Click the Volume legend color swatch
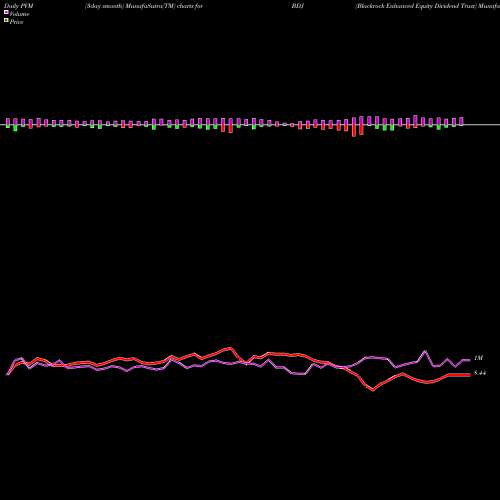 pyautogui.click(x=6, y=12)
